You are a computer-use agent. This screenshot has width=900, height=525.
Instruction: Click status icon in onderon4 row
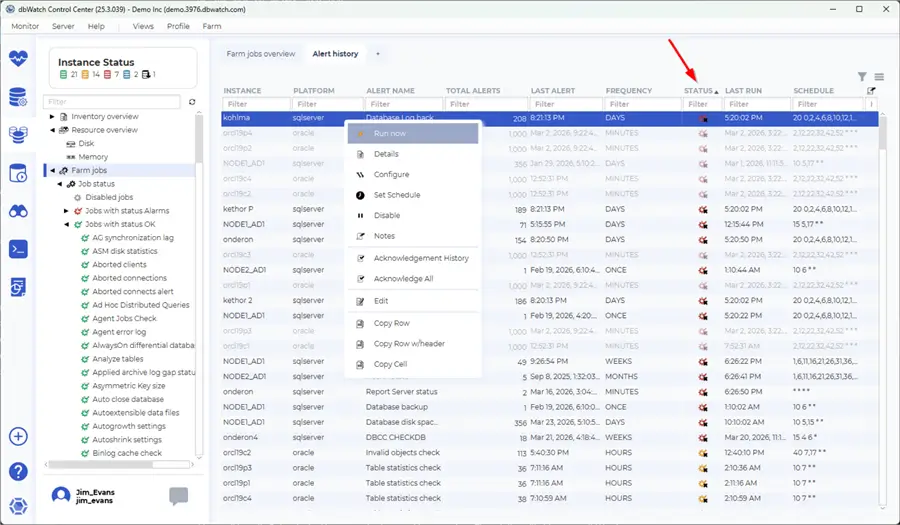point(703,438)
